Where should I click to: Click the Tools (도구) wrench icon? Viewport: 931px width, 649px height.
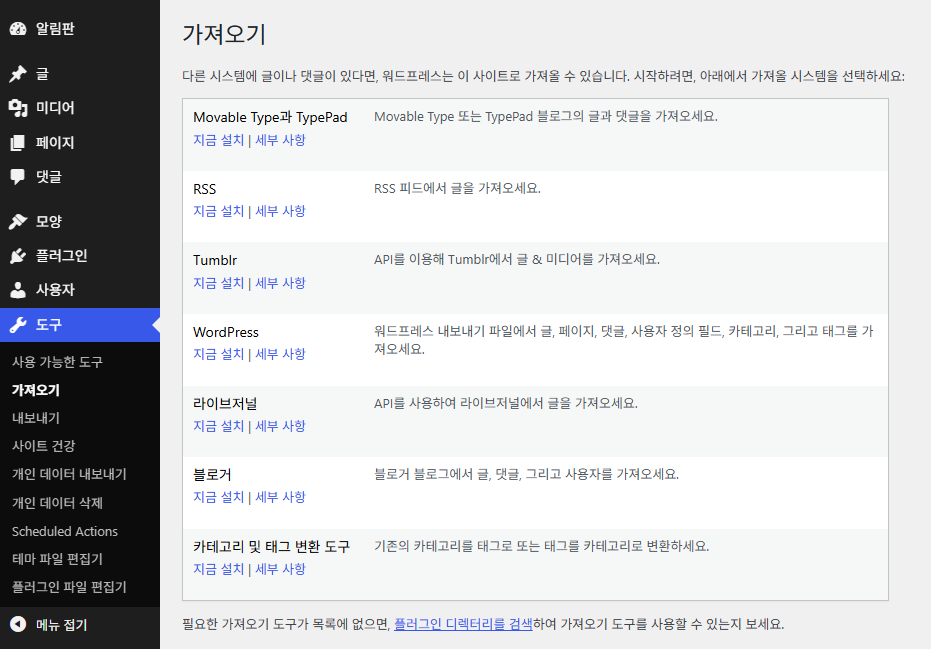(x=18, y=325)
